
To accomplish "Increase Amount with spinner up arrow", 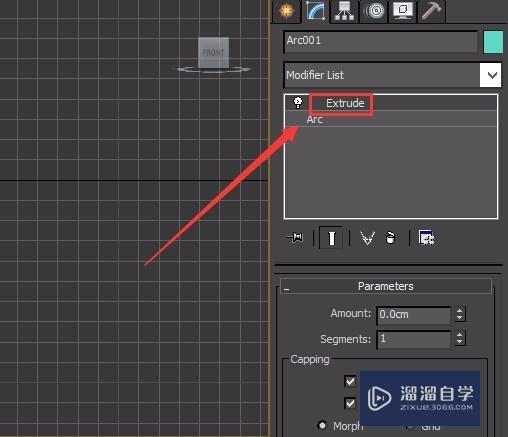I will click(x=460, y=311).
